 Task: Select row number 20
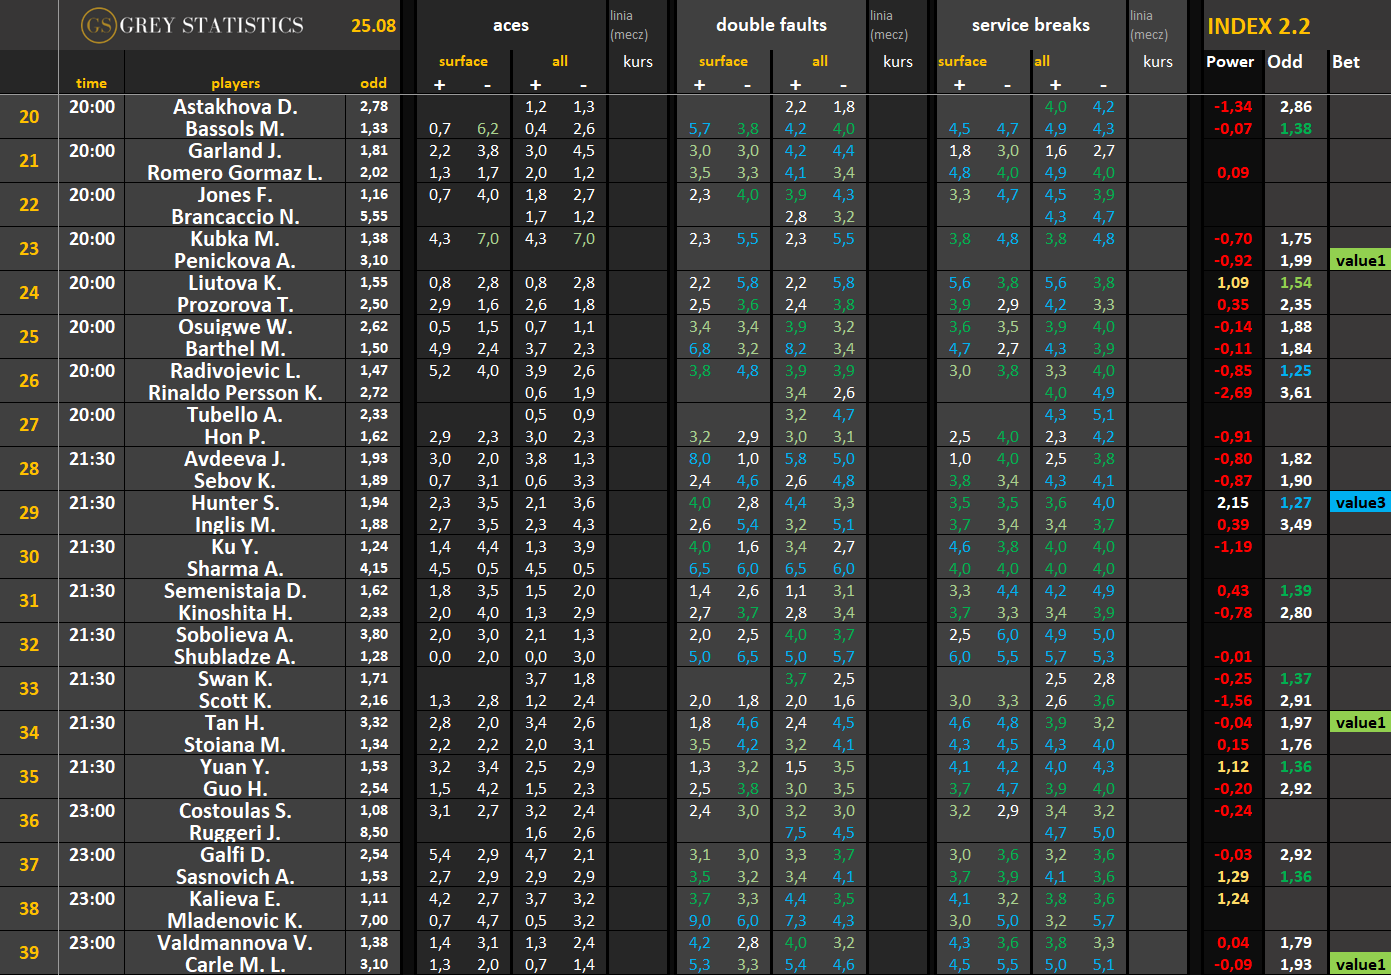click(x=29, y=117)
